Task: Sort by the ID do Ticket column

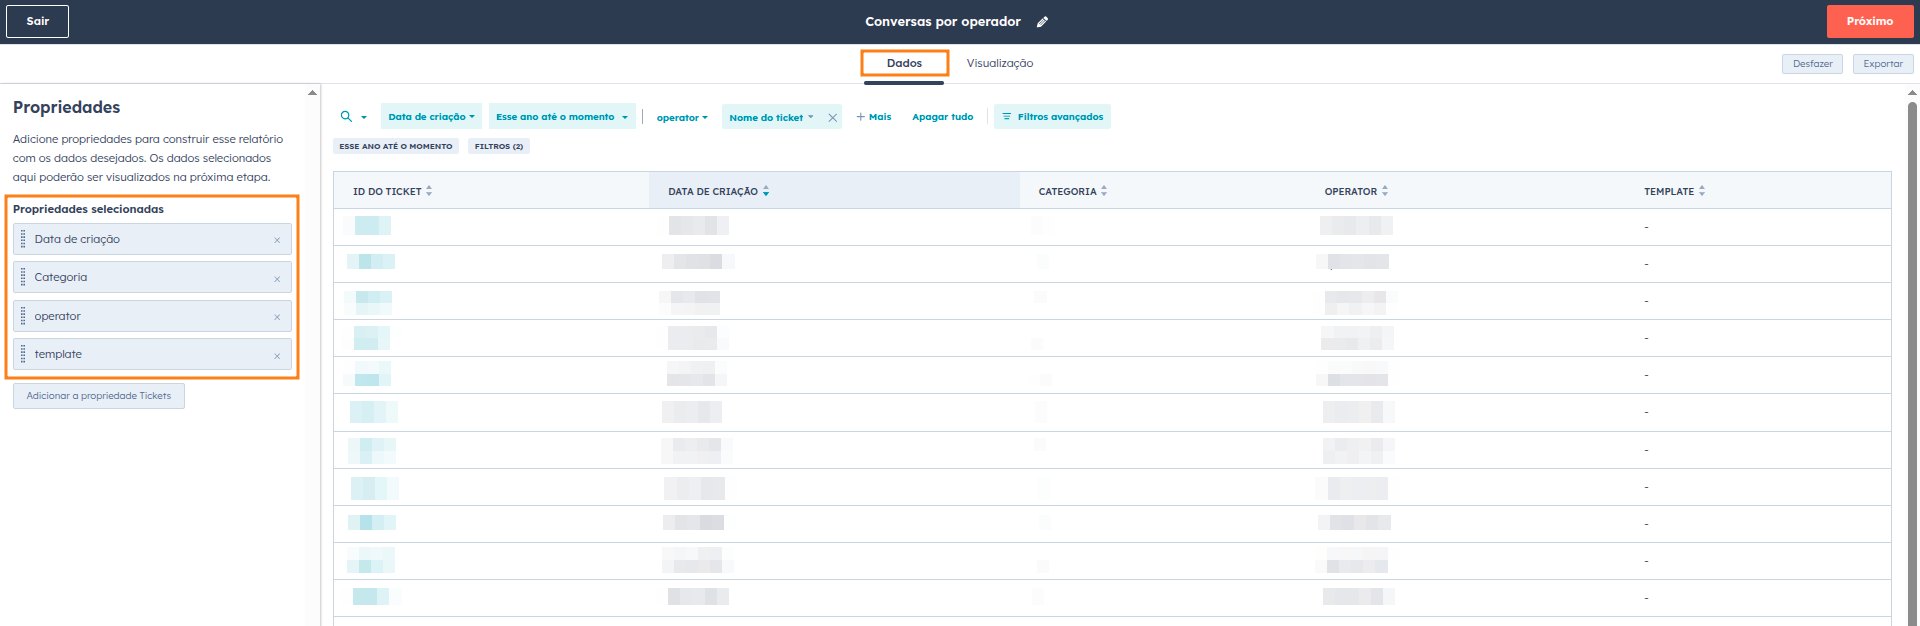Action: pos(429,191)
